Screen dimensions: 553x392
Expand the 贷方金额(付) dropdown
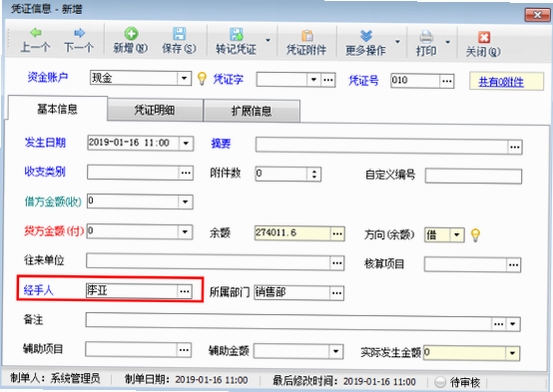185,232
